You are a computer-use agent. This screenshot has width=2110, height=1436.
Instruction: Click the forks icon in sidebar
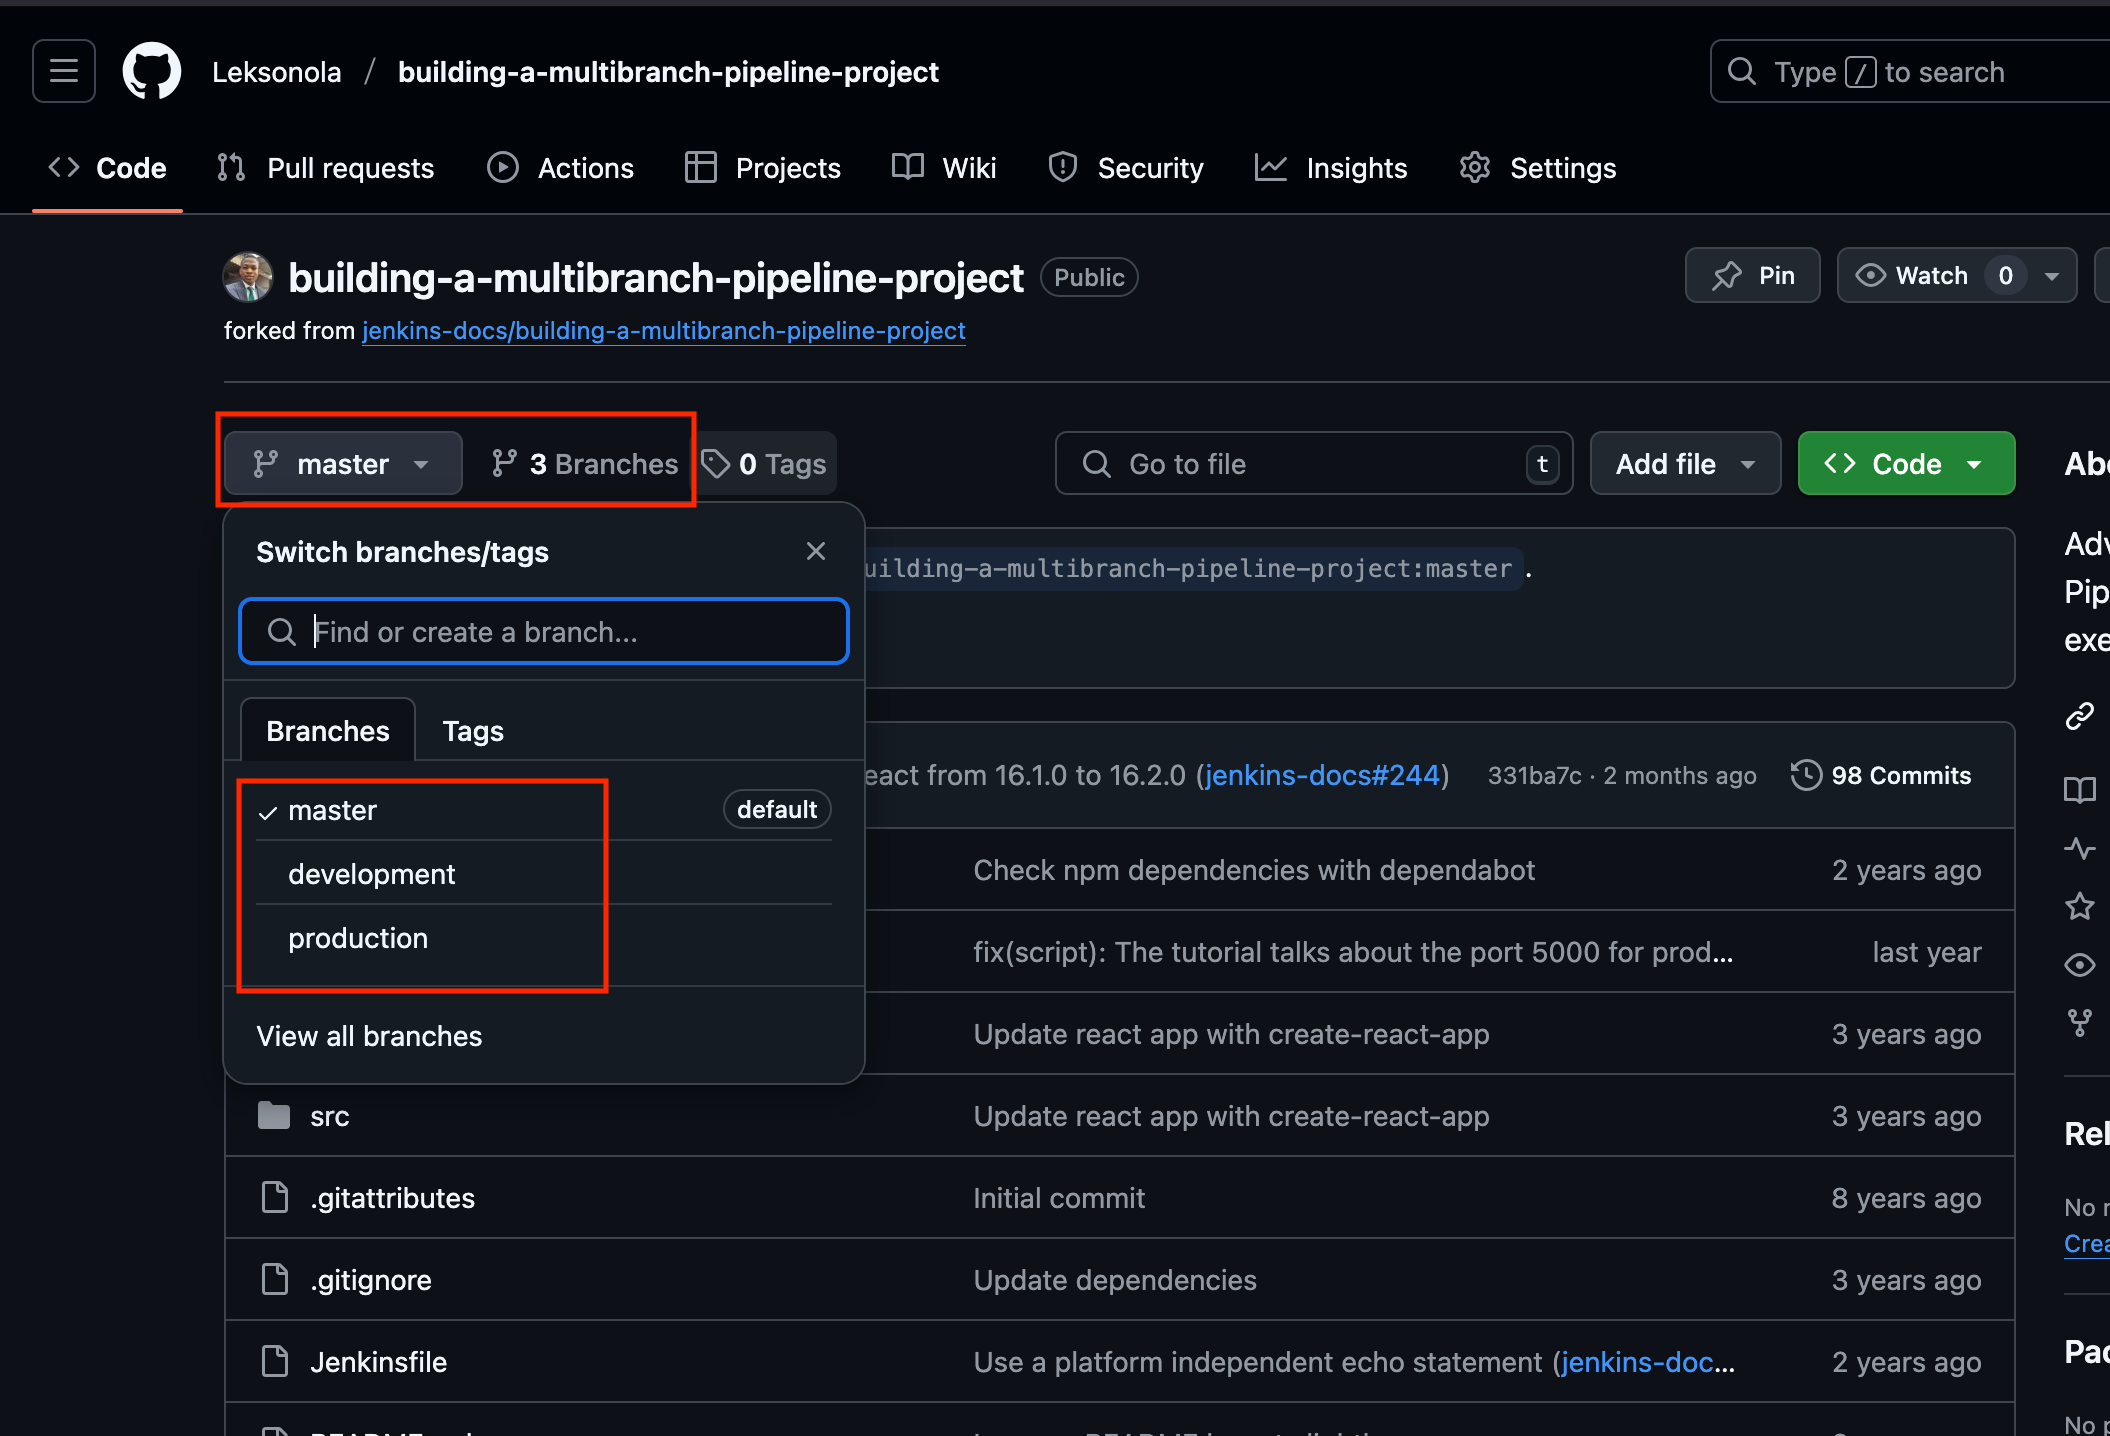[x=2080, y=1023]
